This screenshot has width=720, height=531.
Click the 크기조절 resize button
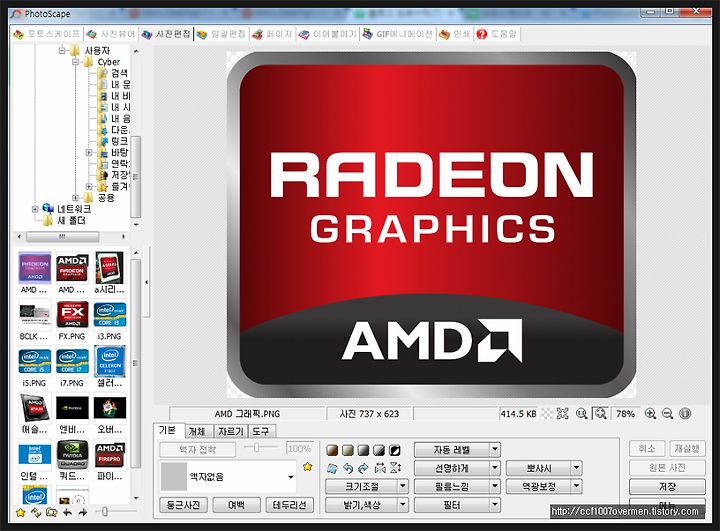(x=361, y=486)
